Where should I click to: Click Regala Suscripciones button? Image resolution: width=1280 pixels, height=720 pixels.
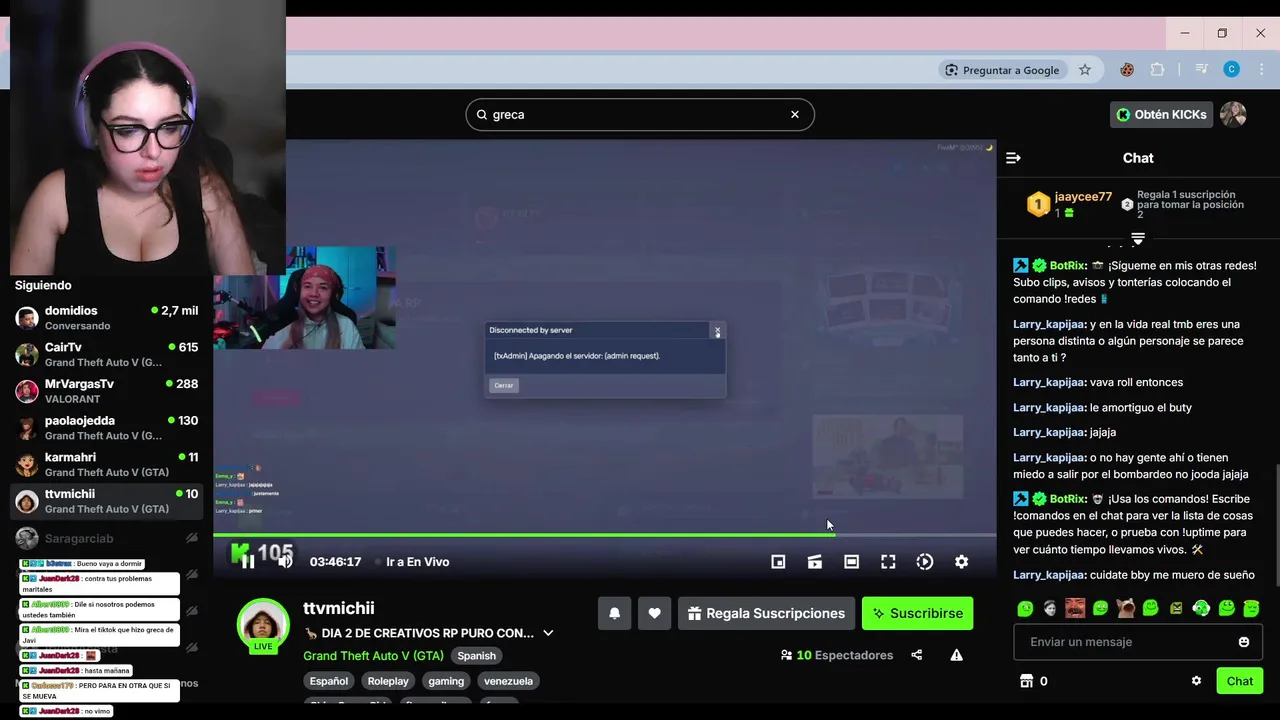click(x=766, y=613)
